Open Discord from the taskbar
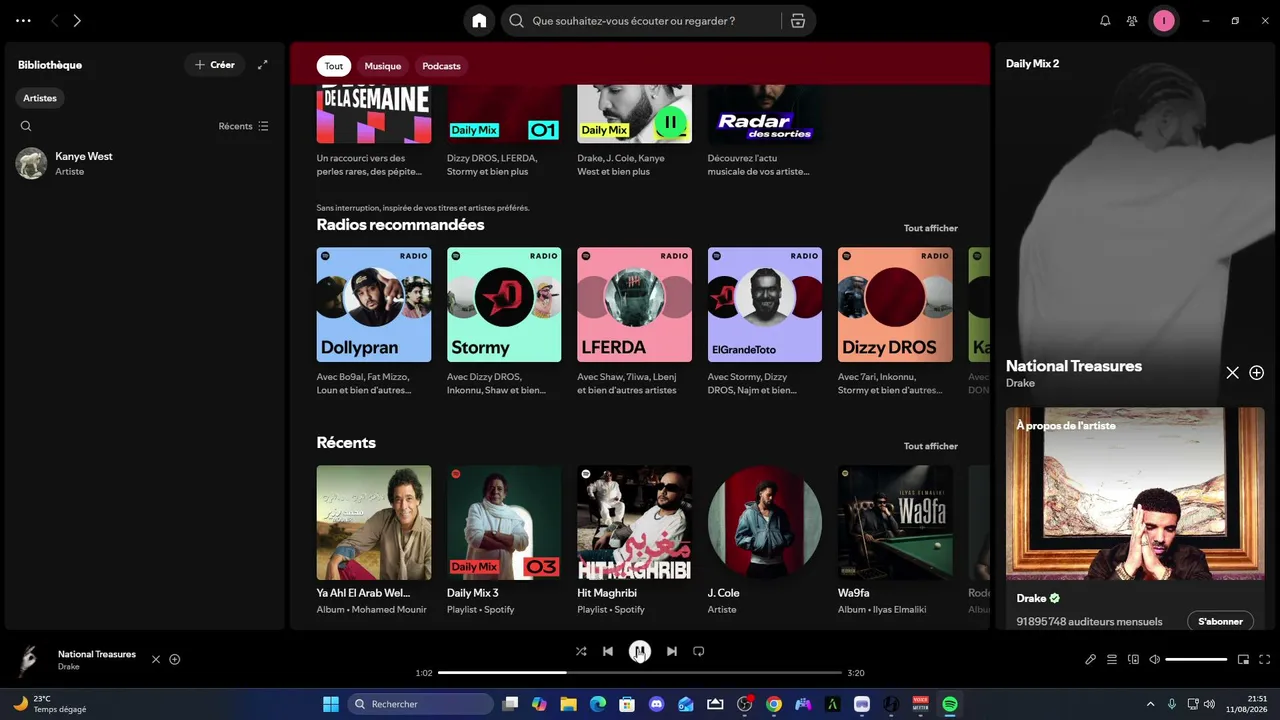The width and height of the screenshot is (1280, 720). pyautogui.click(x=657, y=704)
